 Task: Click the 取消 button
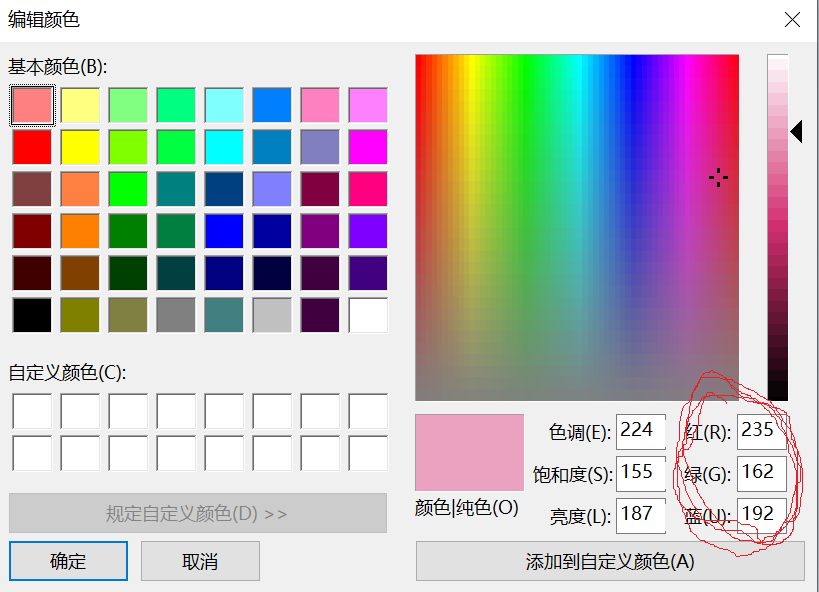tap(200, 561)
